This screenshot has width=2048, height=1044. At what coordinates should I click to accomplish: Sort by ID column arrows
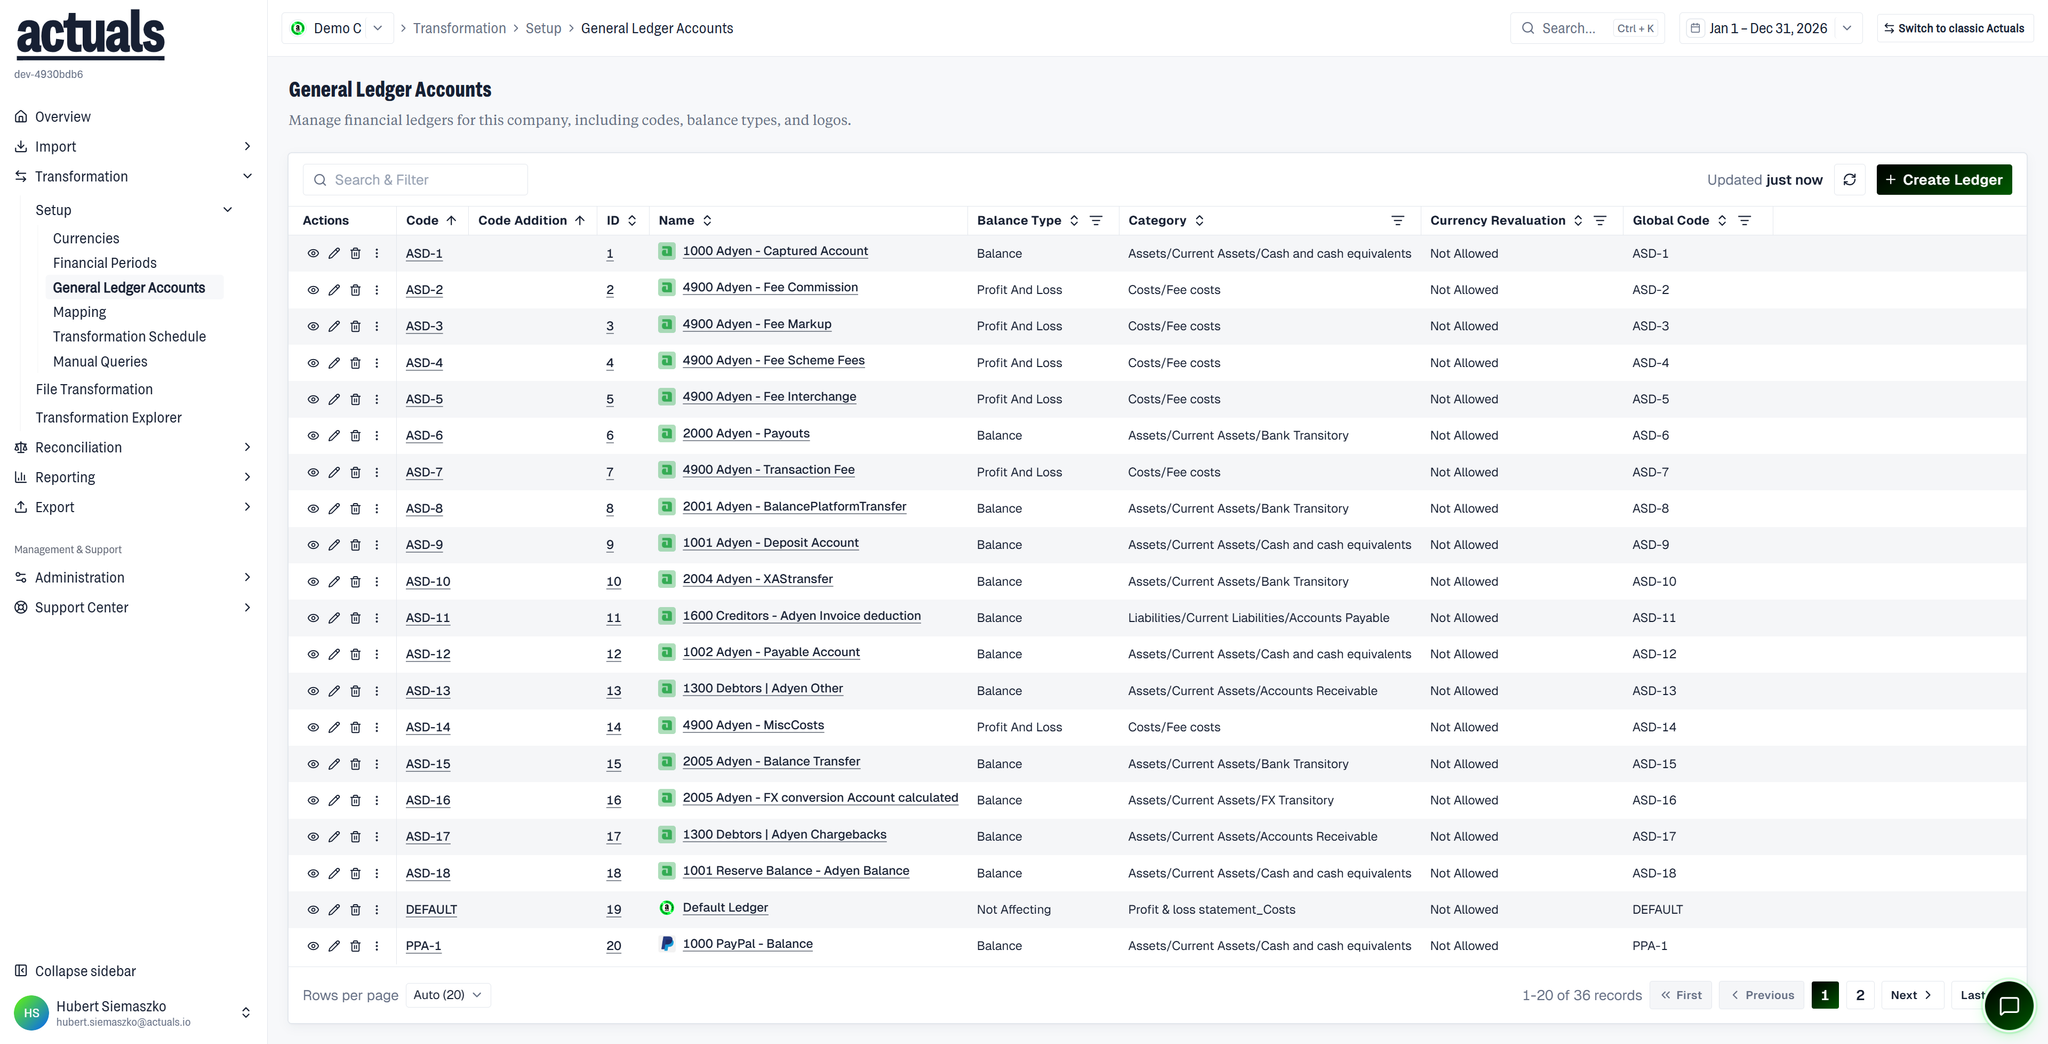tap(632, 221)
